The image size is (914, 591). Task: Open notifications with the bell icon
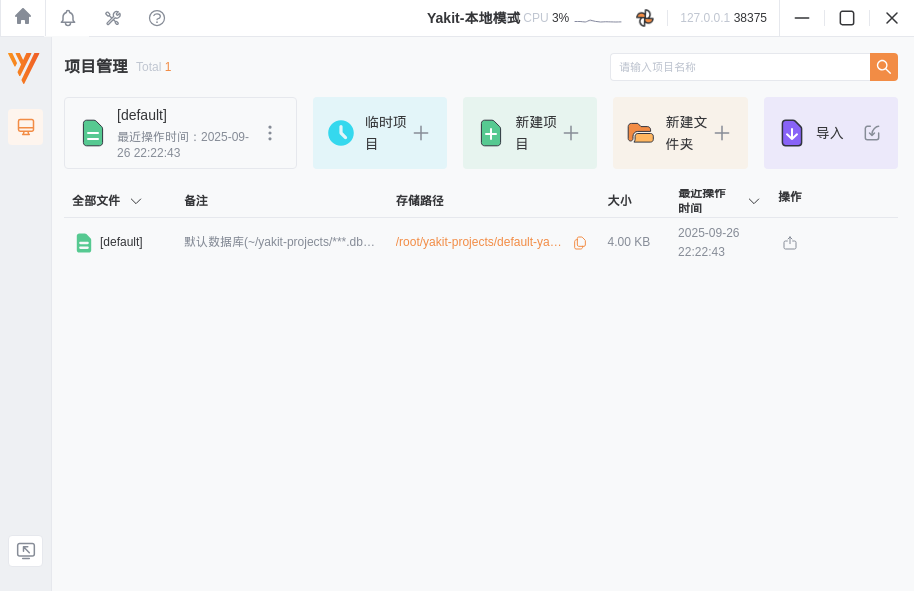67,17
